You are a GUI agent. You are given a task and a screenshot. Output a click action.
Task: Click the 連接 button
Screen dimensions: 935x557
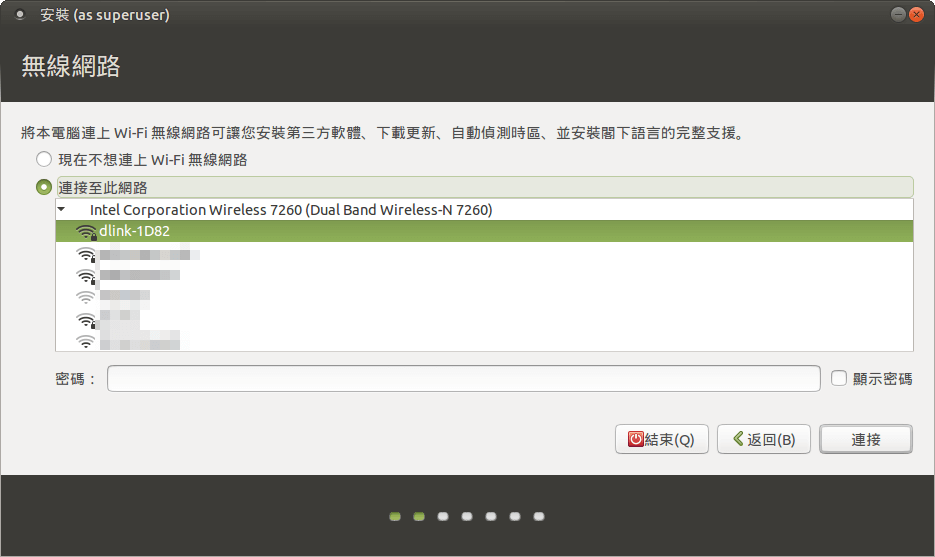coord(866,440)
